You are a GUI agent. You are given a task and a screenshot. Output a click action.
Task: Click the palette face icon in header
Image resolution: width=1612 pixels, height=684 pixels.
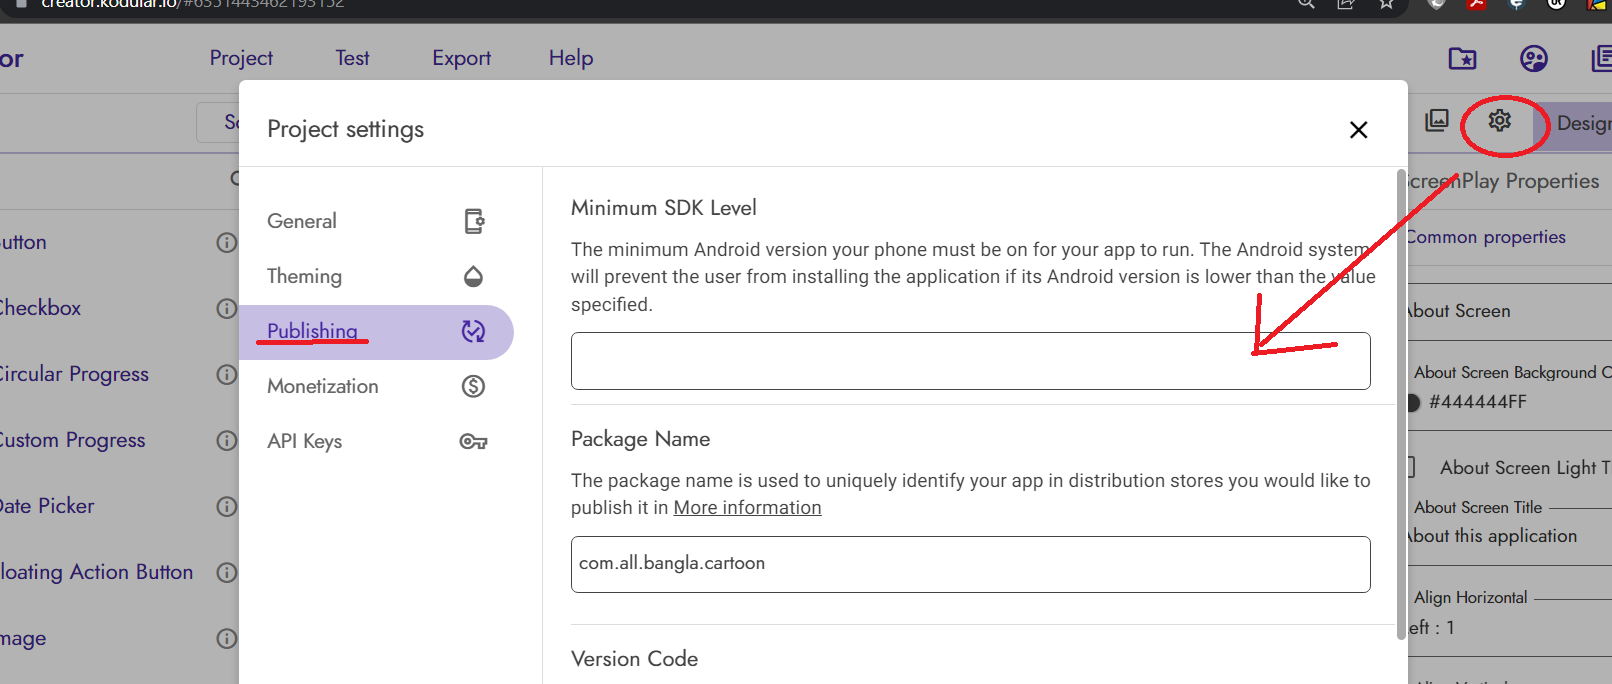tap(1533, 59)
